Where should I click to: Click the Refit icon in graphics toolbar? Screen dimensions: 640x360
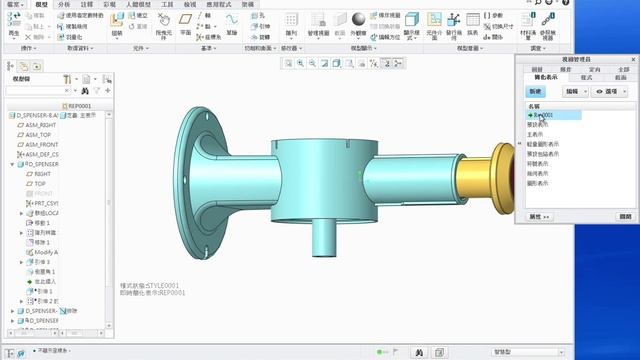288,63
